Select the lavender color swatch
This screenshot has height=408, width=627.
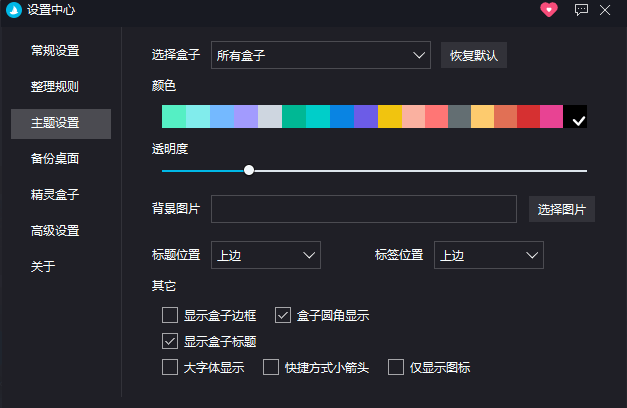tap(246, 116)
